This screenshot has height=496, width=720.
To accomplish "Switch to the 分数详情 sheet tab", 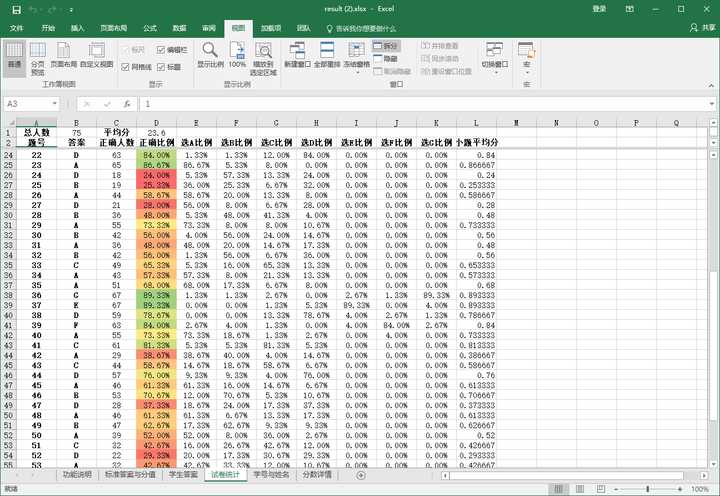I will point(317,474).
